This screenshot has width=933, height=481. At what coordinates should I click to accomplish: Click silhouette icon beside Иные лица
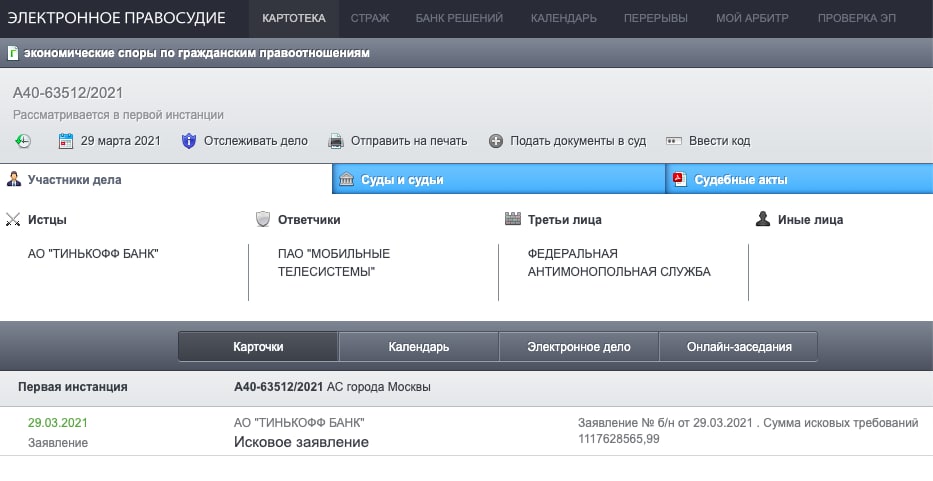point(763,219)
